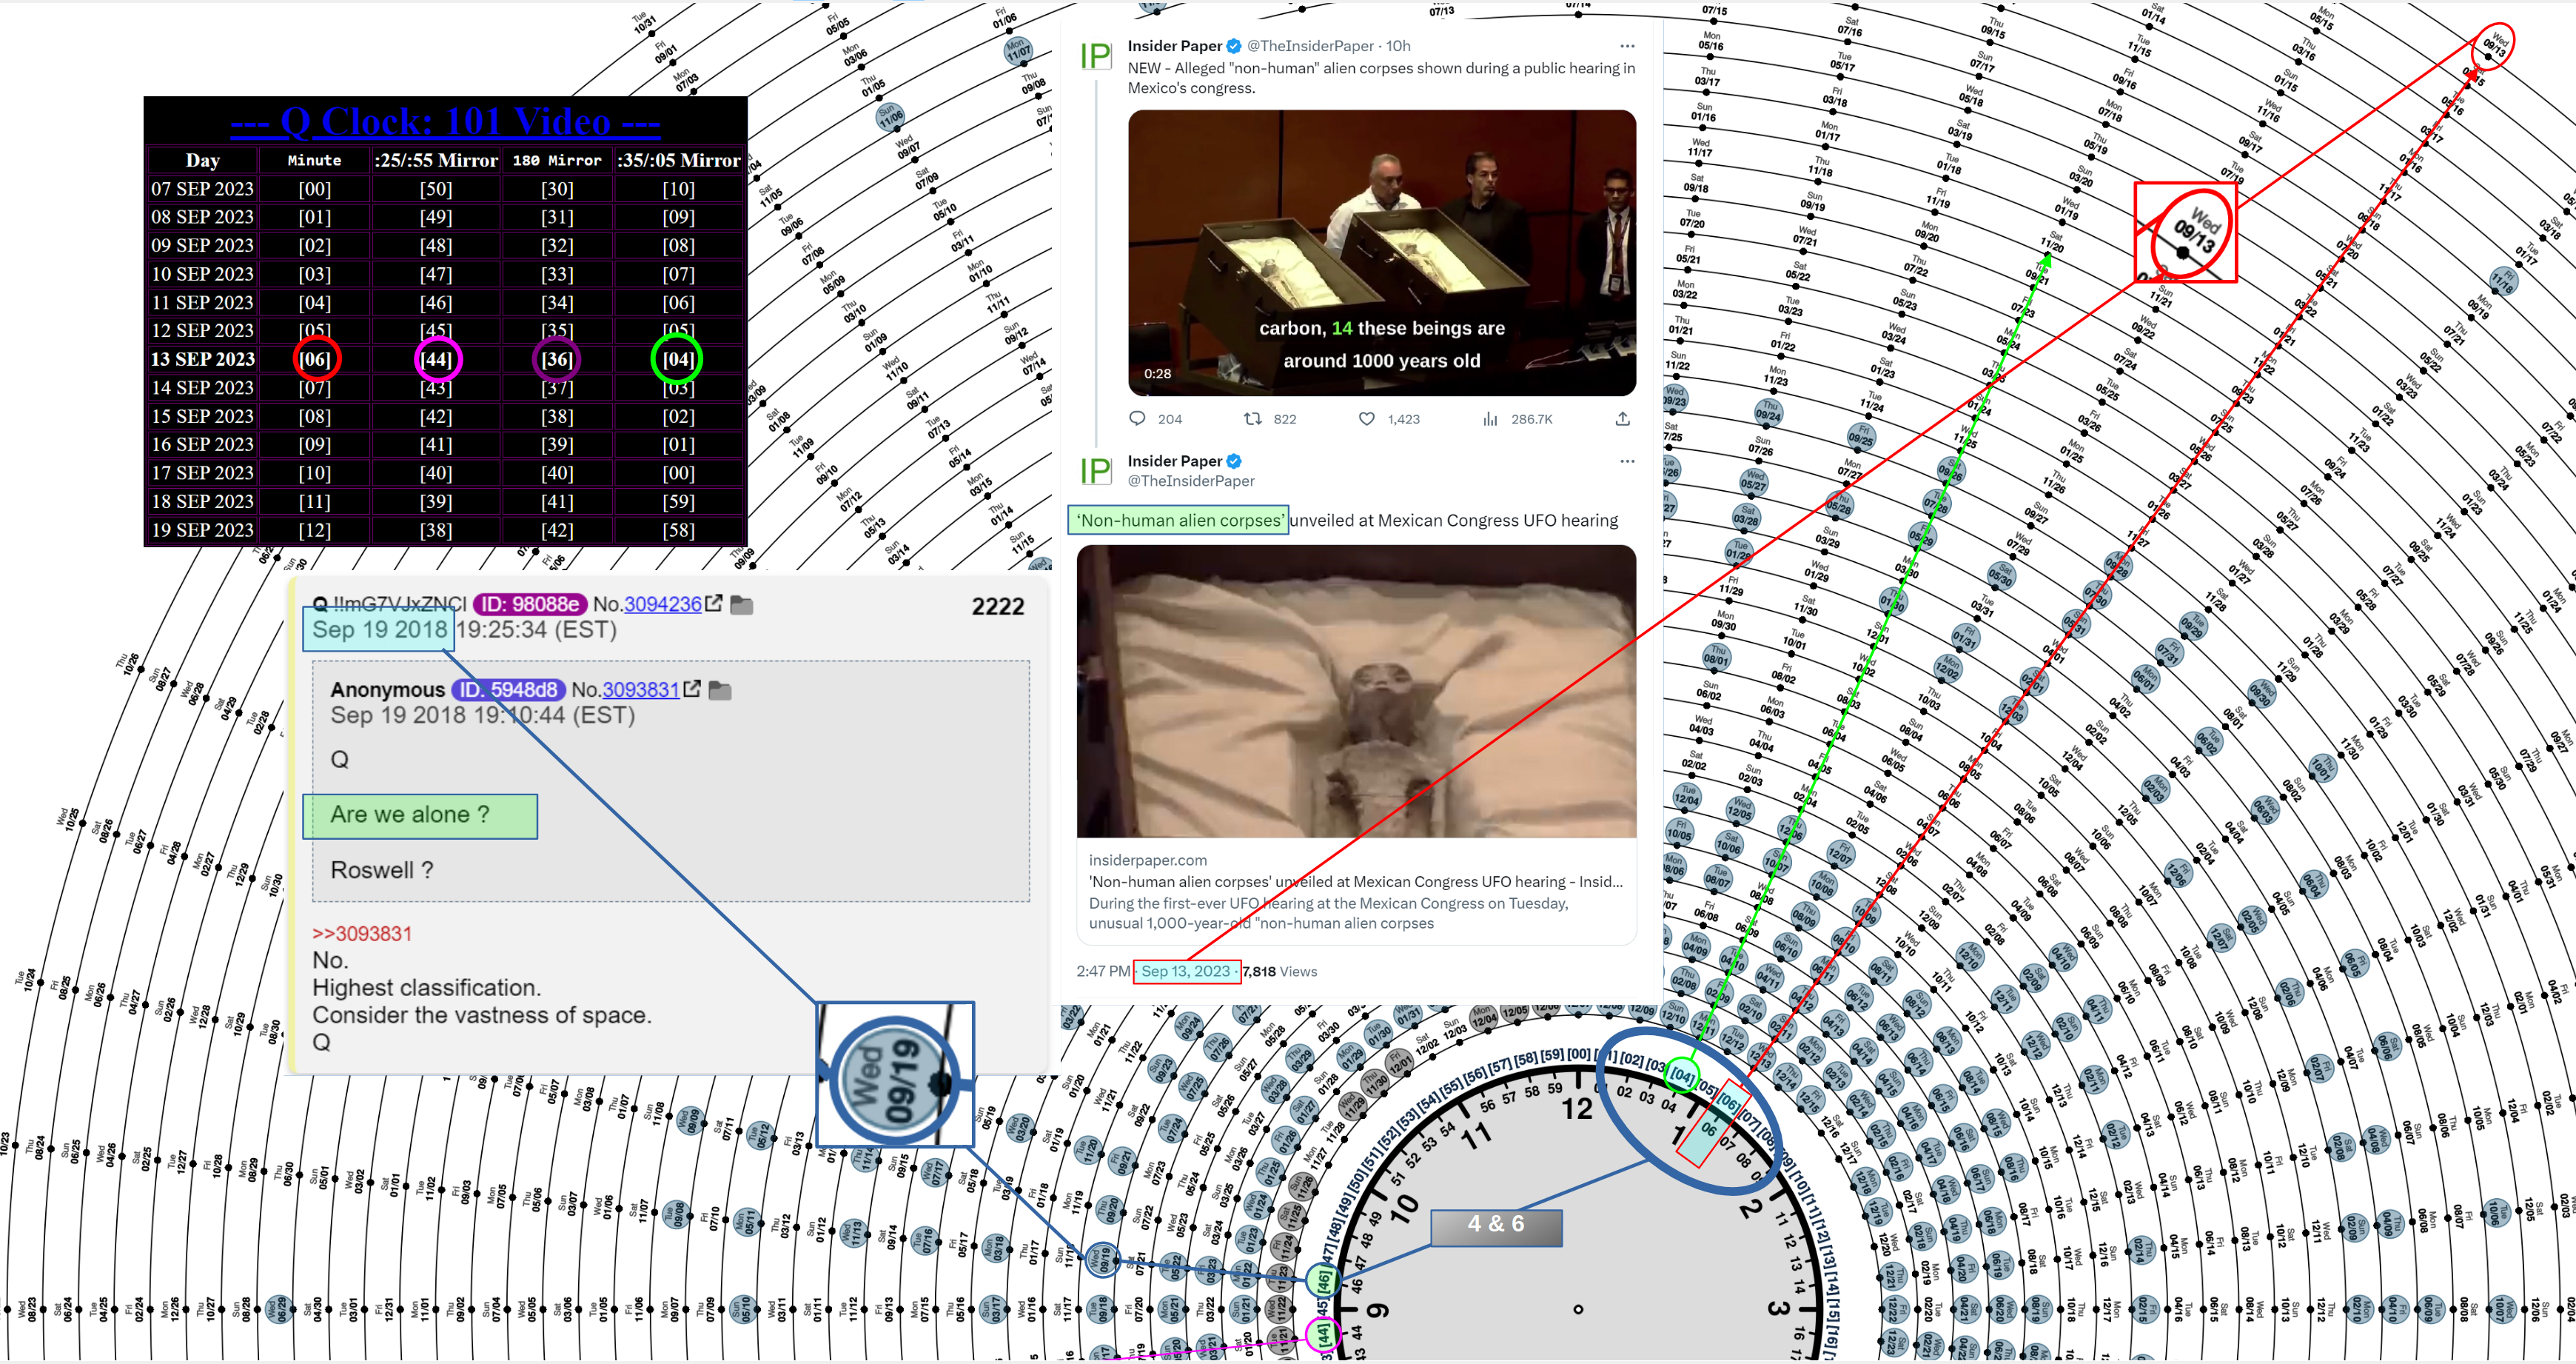The height and width of the screenshot is (1364, 2576).
Task: Click the 180 Mirror column header
Action: (x=557, y=160)
